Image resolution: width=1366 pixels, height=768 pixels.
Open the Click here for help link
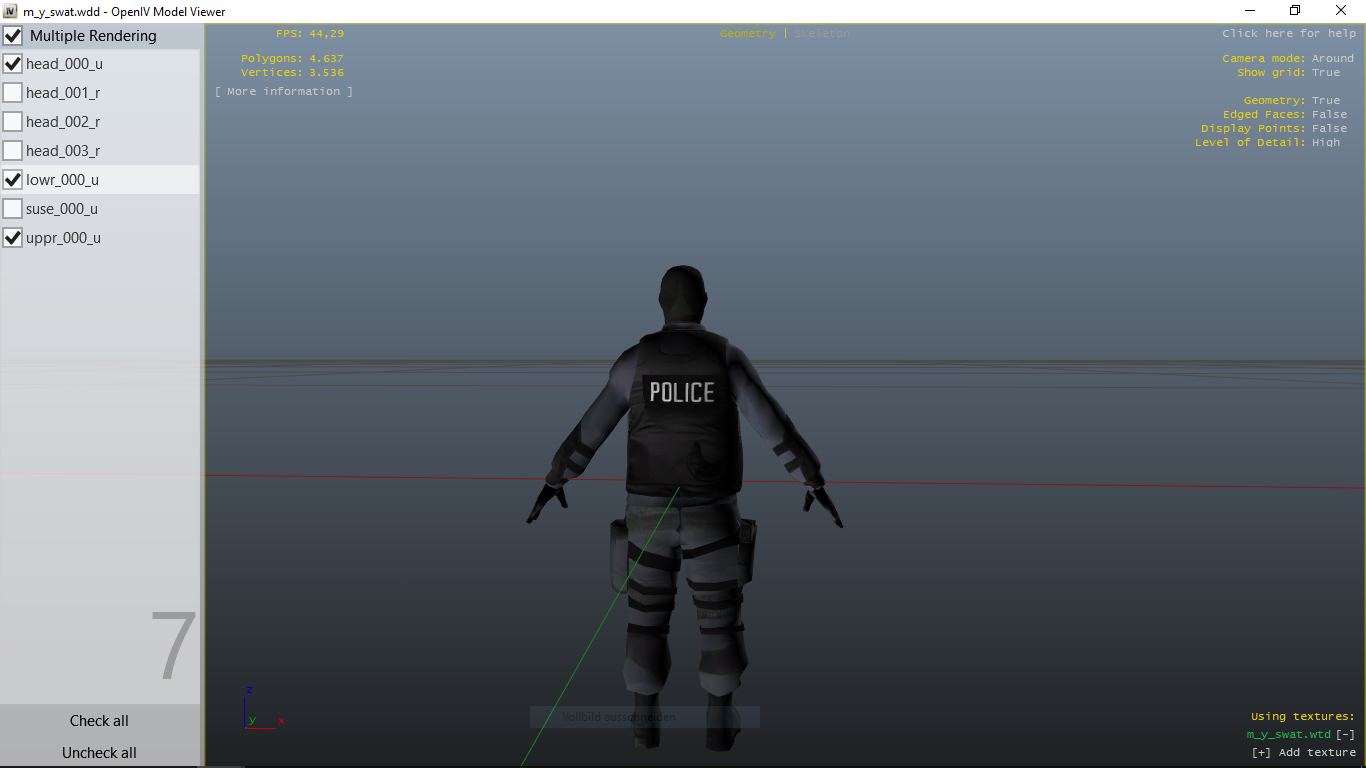click(1288, 33)
